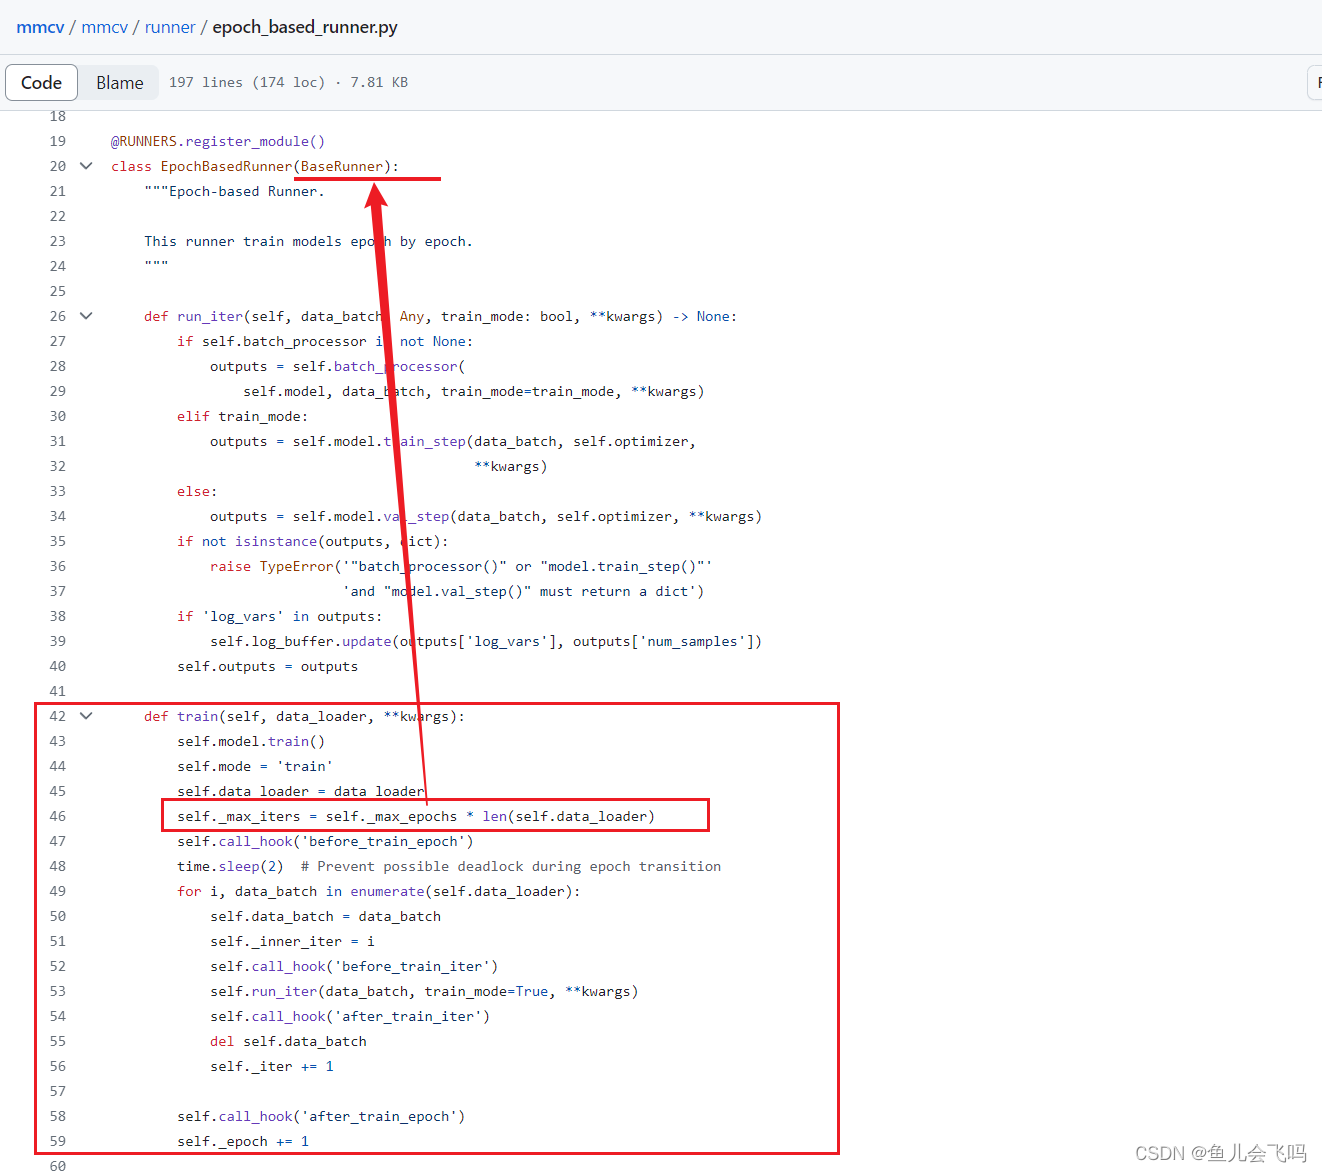Click the batch_processor call on line 28
This screenshot has height=1172, width=1322.
[x=396, y=366]
